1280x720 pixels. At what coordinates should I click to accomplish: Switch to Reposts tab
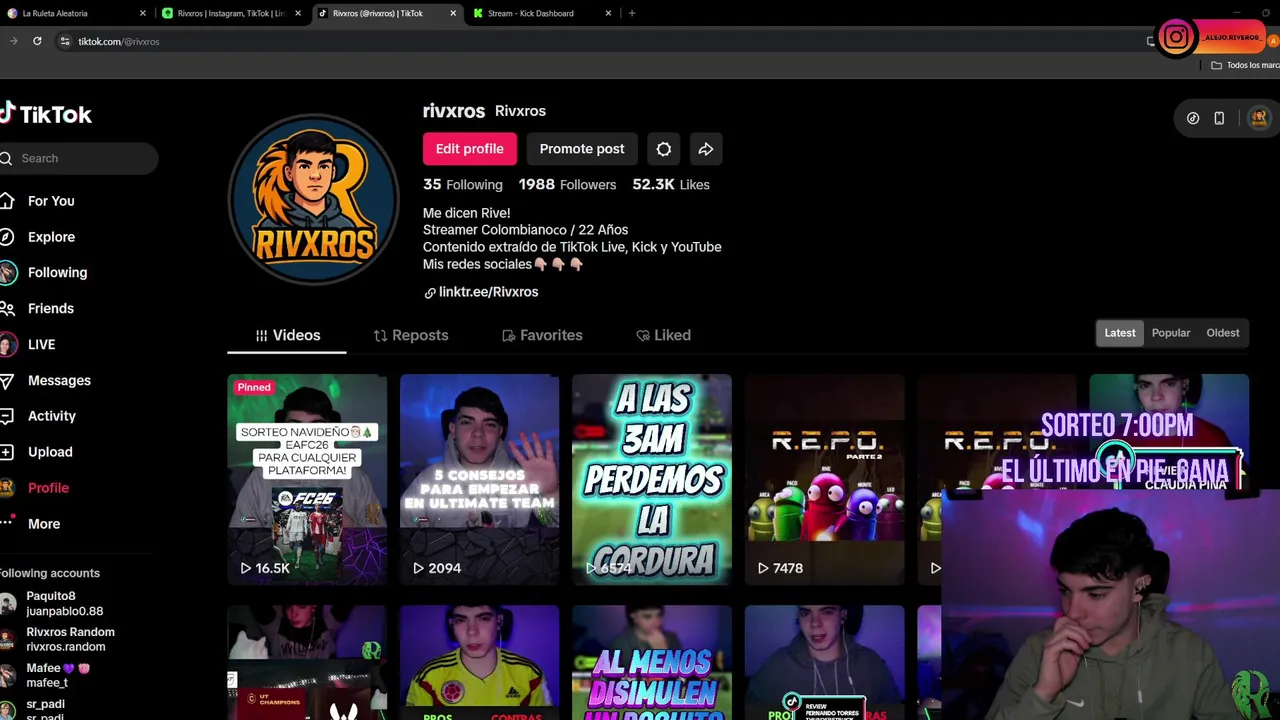coord(411,335)
